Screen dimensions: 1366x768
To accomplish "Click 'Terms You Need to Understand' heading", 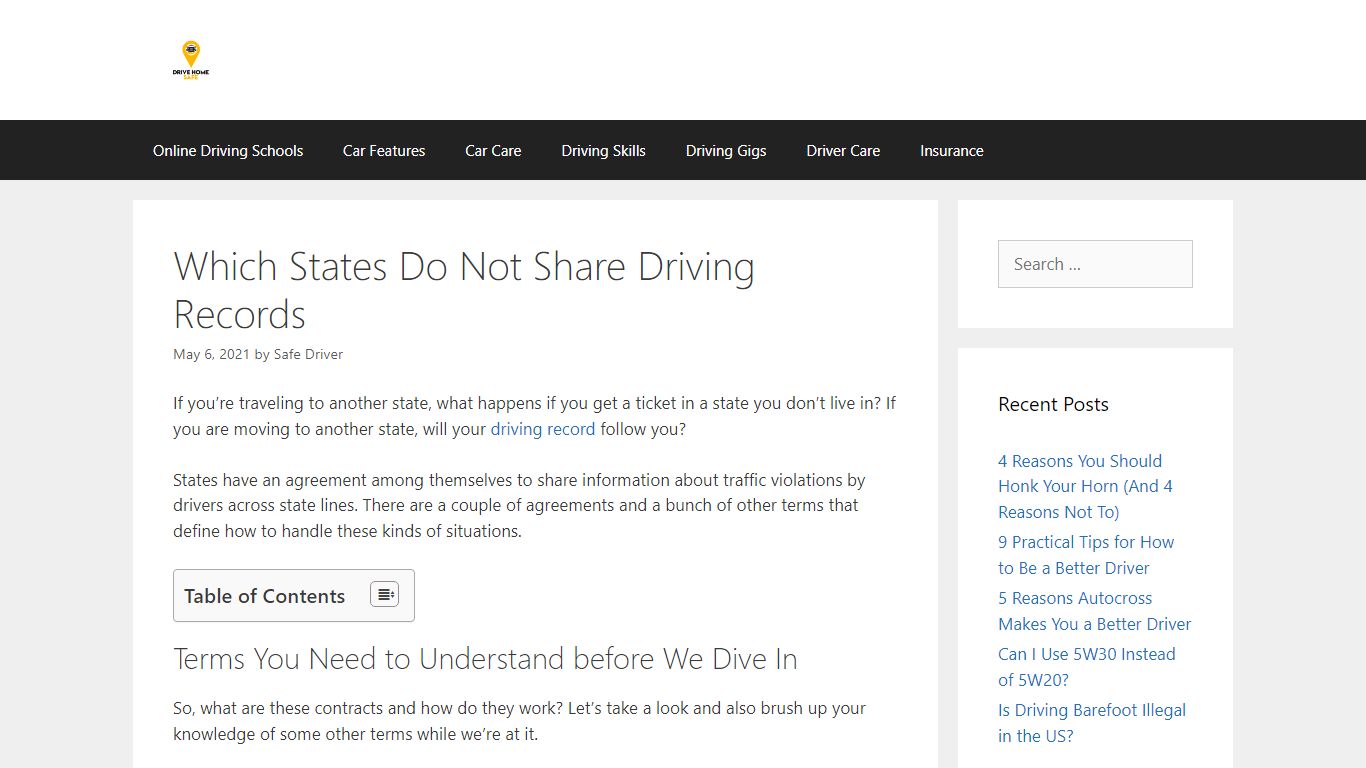I will (485, 659).
